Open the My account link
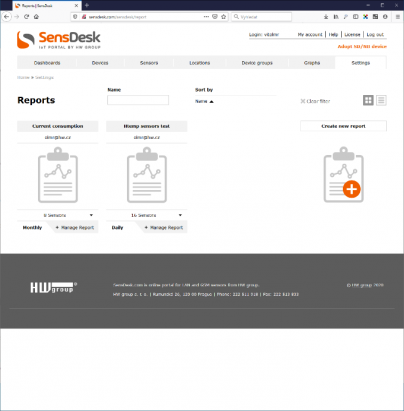404x411 pixels. pos(310,34)
